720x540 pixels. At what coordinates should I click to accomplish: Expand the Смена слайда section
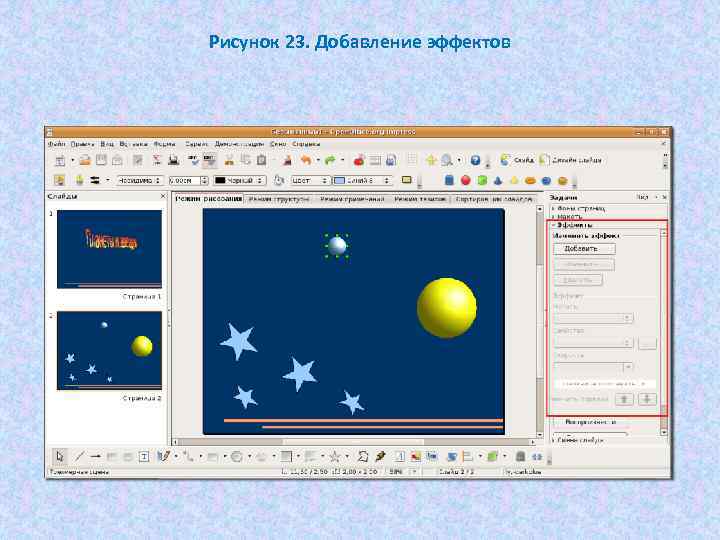tap(578, 440)
